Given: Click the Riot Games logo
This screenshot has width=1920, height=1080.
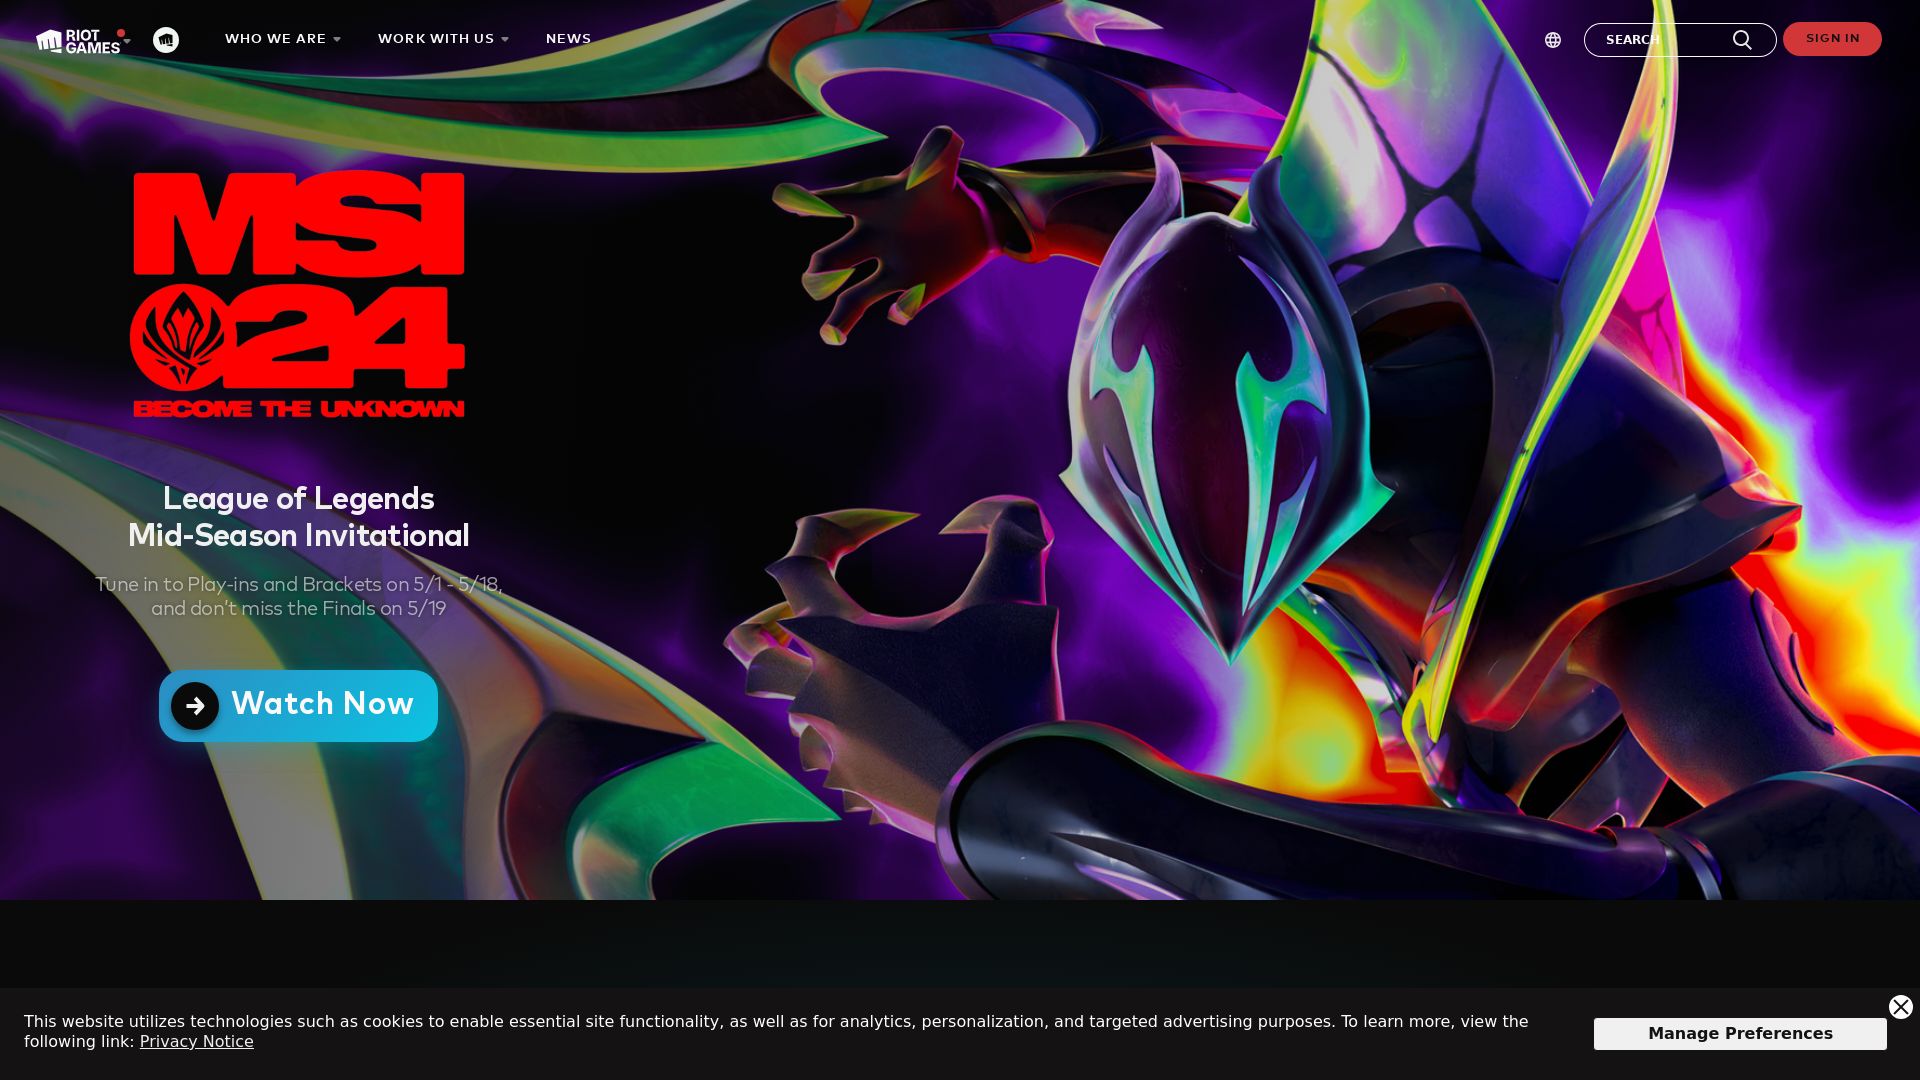Looking at the screenshot, I should pos(77,41).
